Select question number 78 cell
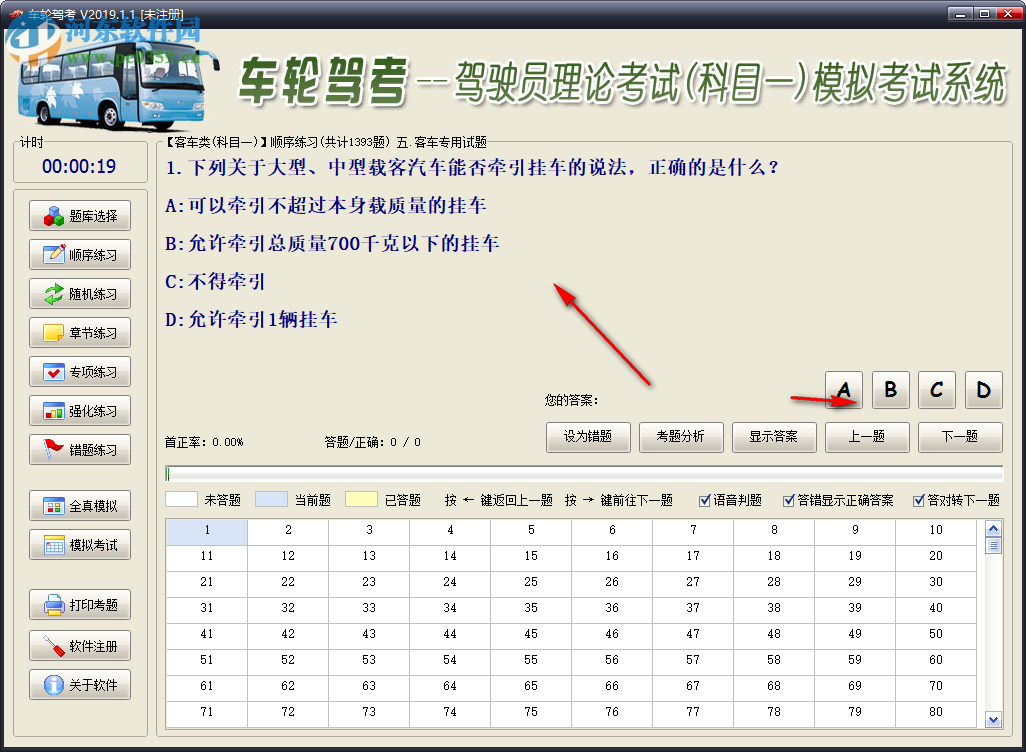This screenshot has width=1026, height=752. click(x=774, y=713)
